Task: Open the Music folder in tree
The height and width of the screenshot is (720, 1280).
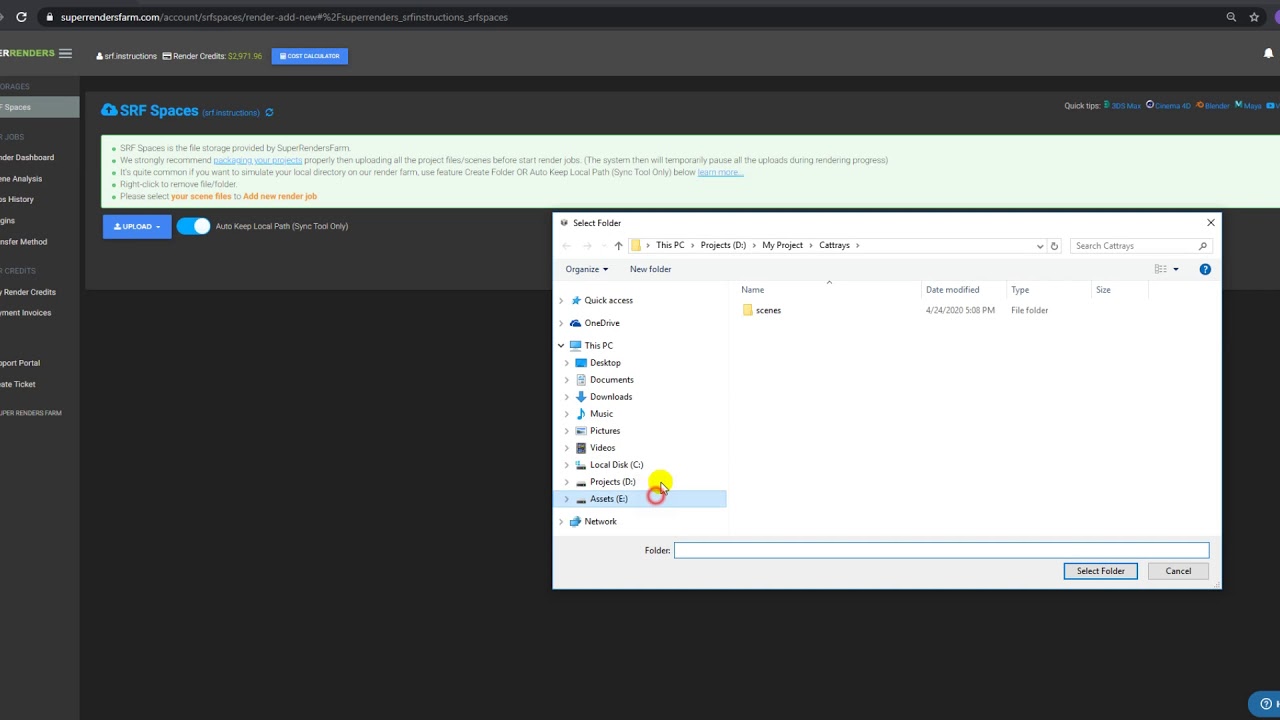Action: [x=601, y=414]
